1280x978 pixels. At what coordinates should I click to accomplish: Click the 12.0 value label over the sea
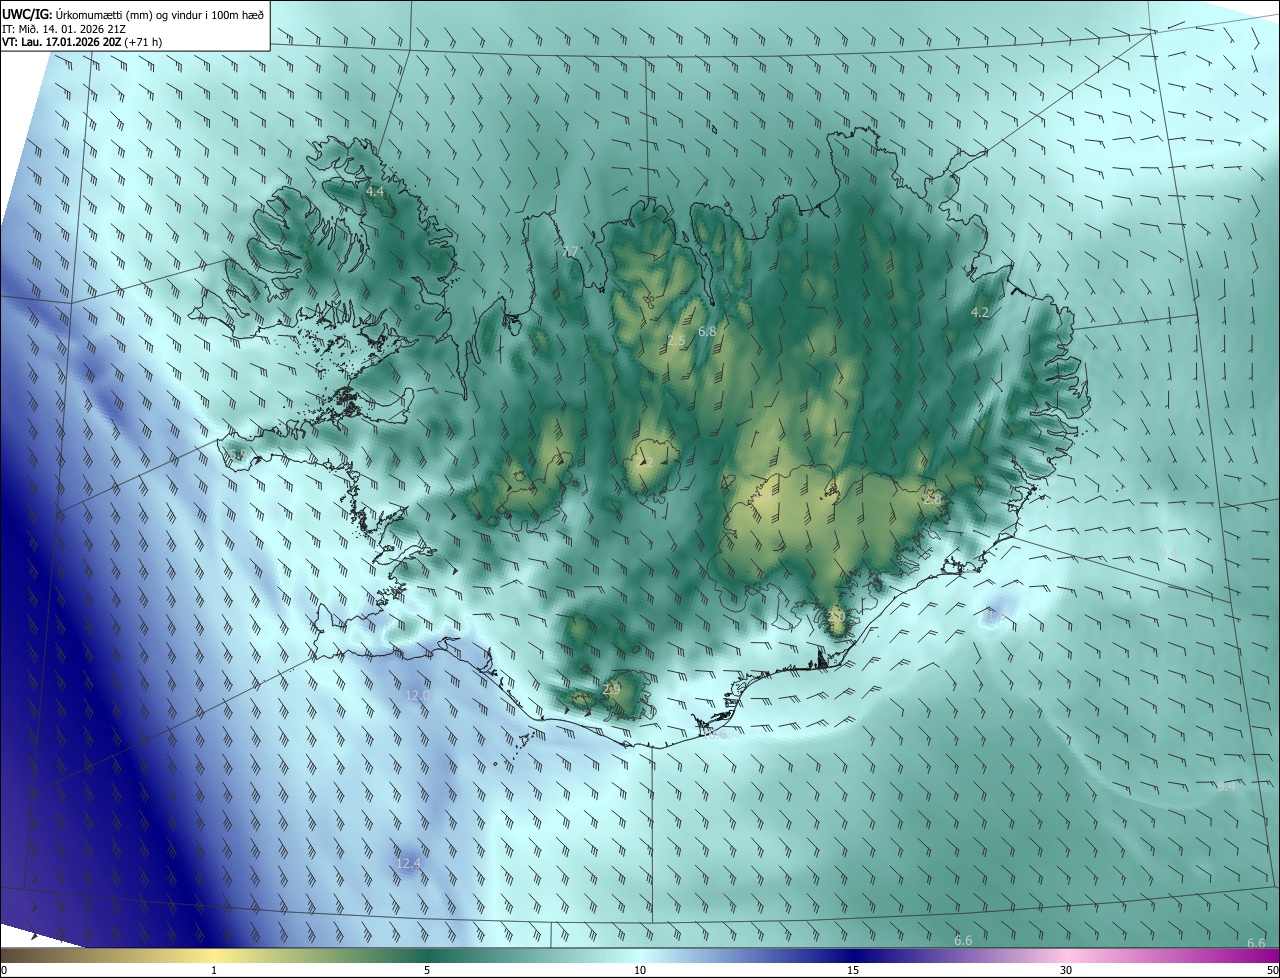point(418,695)
